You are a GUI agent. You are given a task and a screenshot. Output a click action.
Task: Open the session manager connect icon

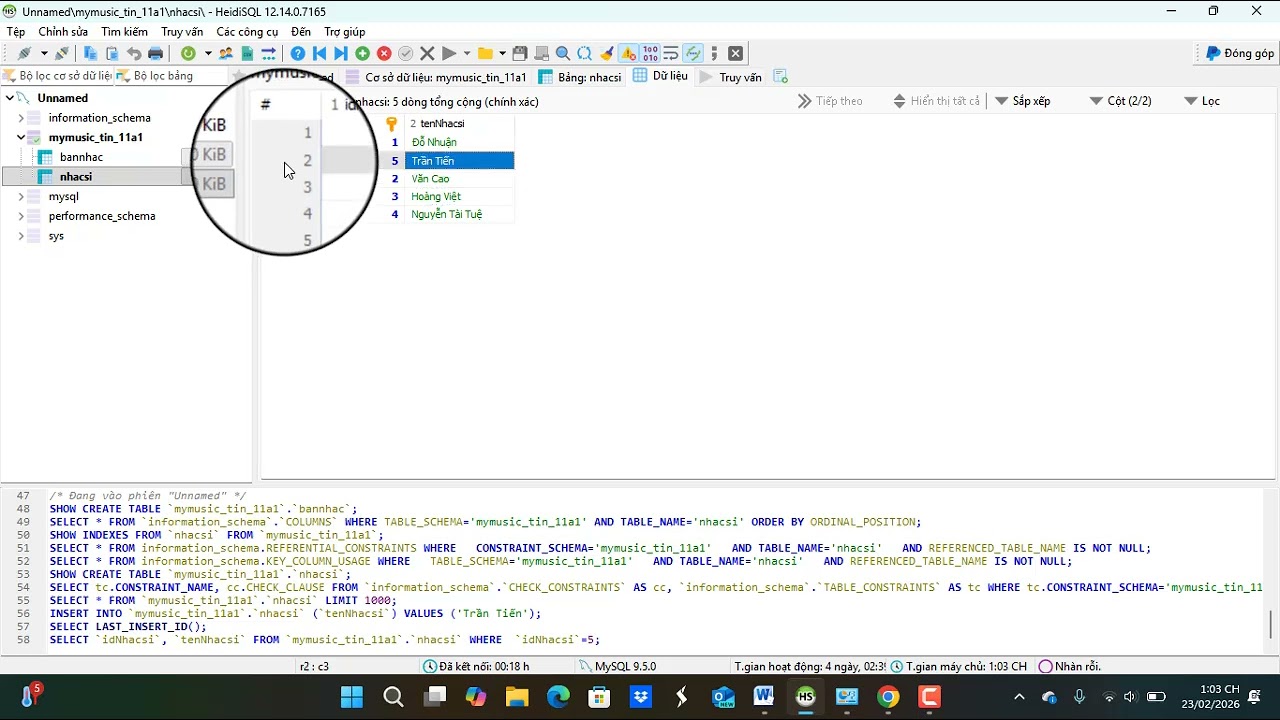point(25,53)
